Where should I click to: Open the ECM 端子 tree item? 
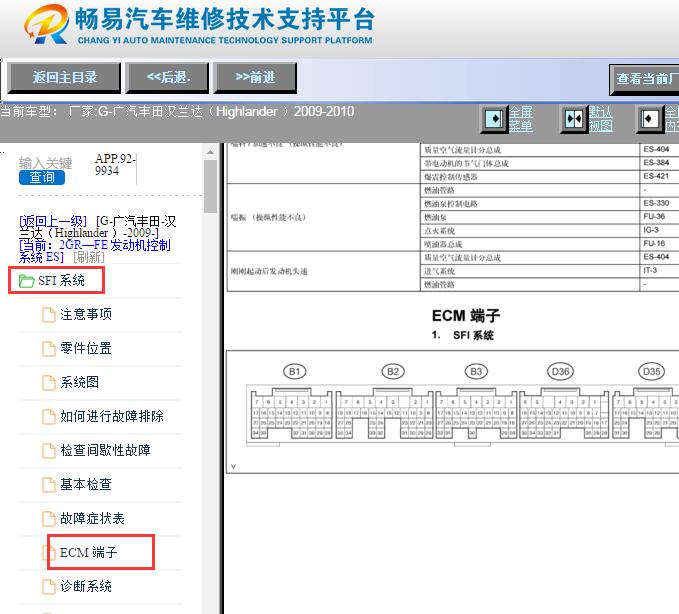tap(89, 553)
